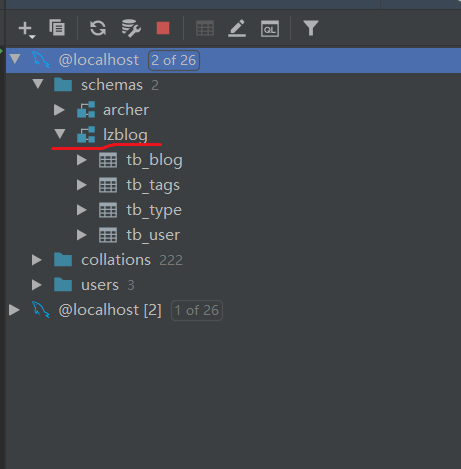
Task: Select the tb_blog table
Action: tap(154, 160)
